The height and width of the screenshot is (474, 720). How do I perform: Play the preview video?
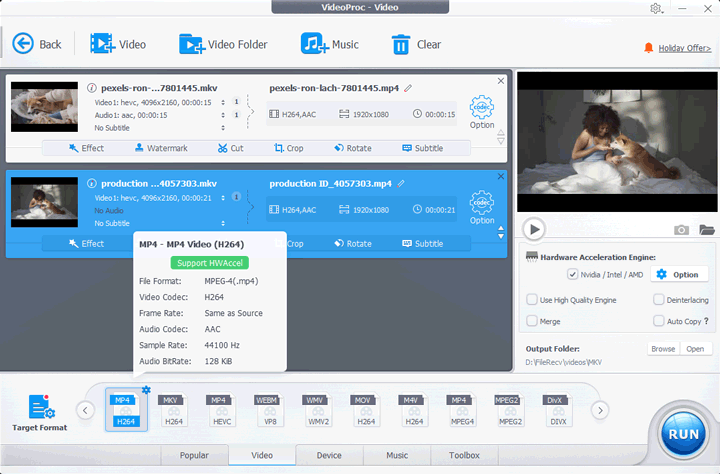(534, 229)
